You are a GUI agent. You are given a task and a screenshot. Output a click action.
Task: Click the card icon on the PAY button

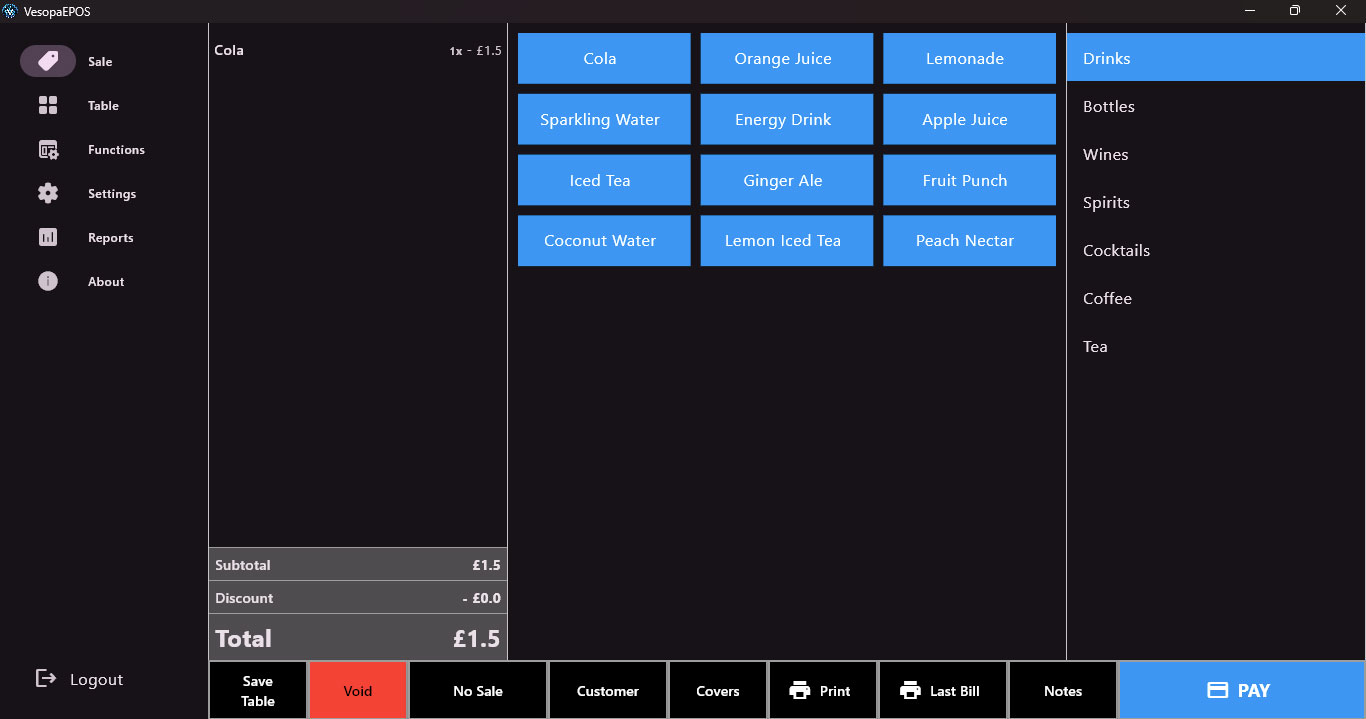1217,690
